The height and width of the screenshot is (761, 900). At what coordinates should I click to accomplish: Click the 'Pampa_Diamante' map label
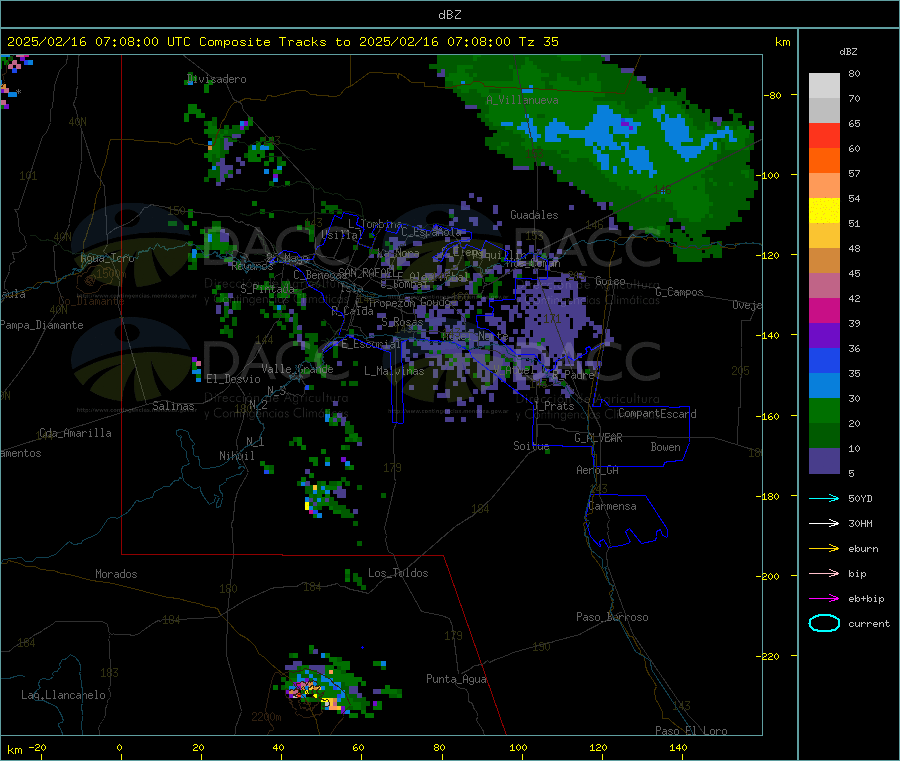(x=42, y=325)
